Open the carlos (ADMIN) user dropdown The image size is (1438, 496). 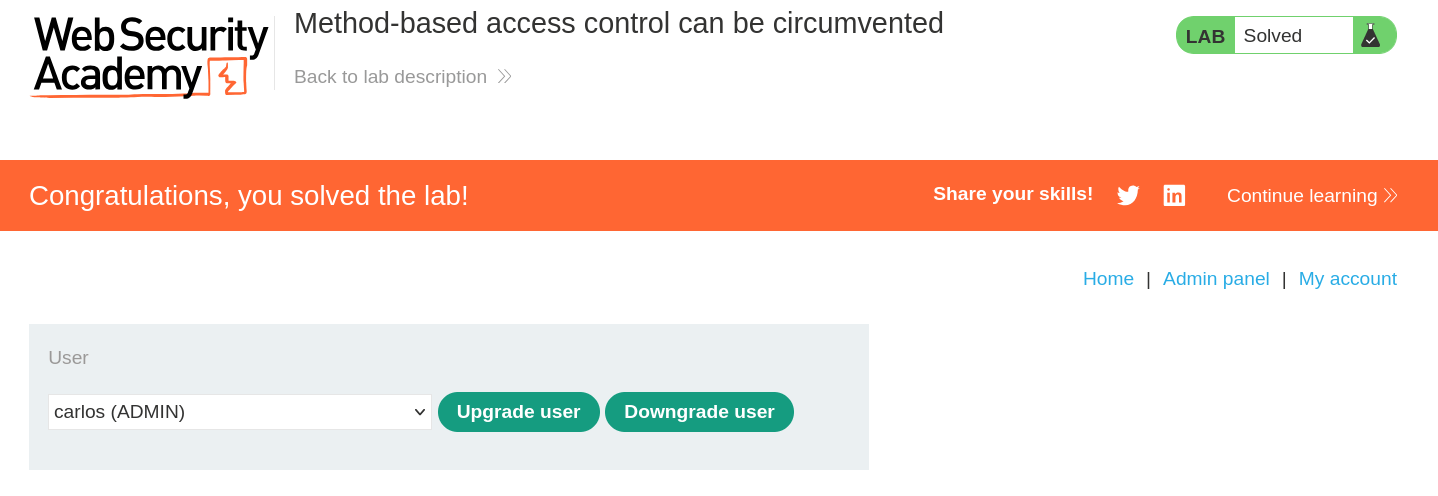coord(240,412)
